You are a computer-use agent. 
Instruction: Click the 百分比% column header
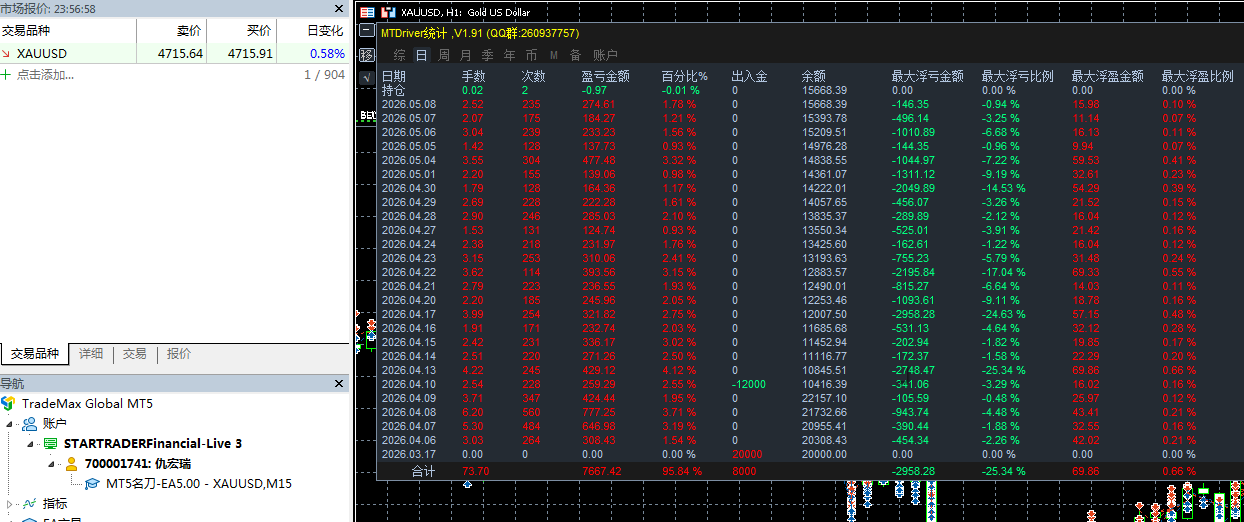684,76
